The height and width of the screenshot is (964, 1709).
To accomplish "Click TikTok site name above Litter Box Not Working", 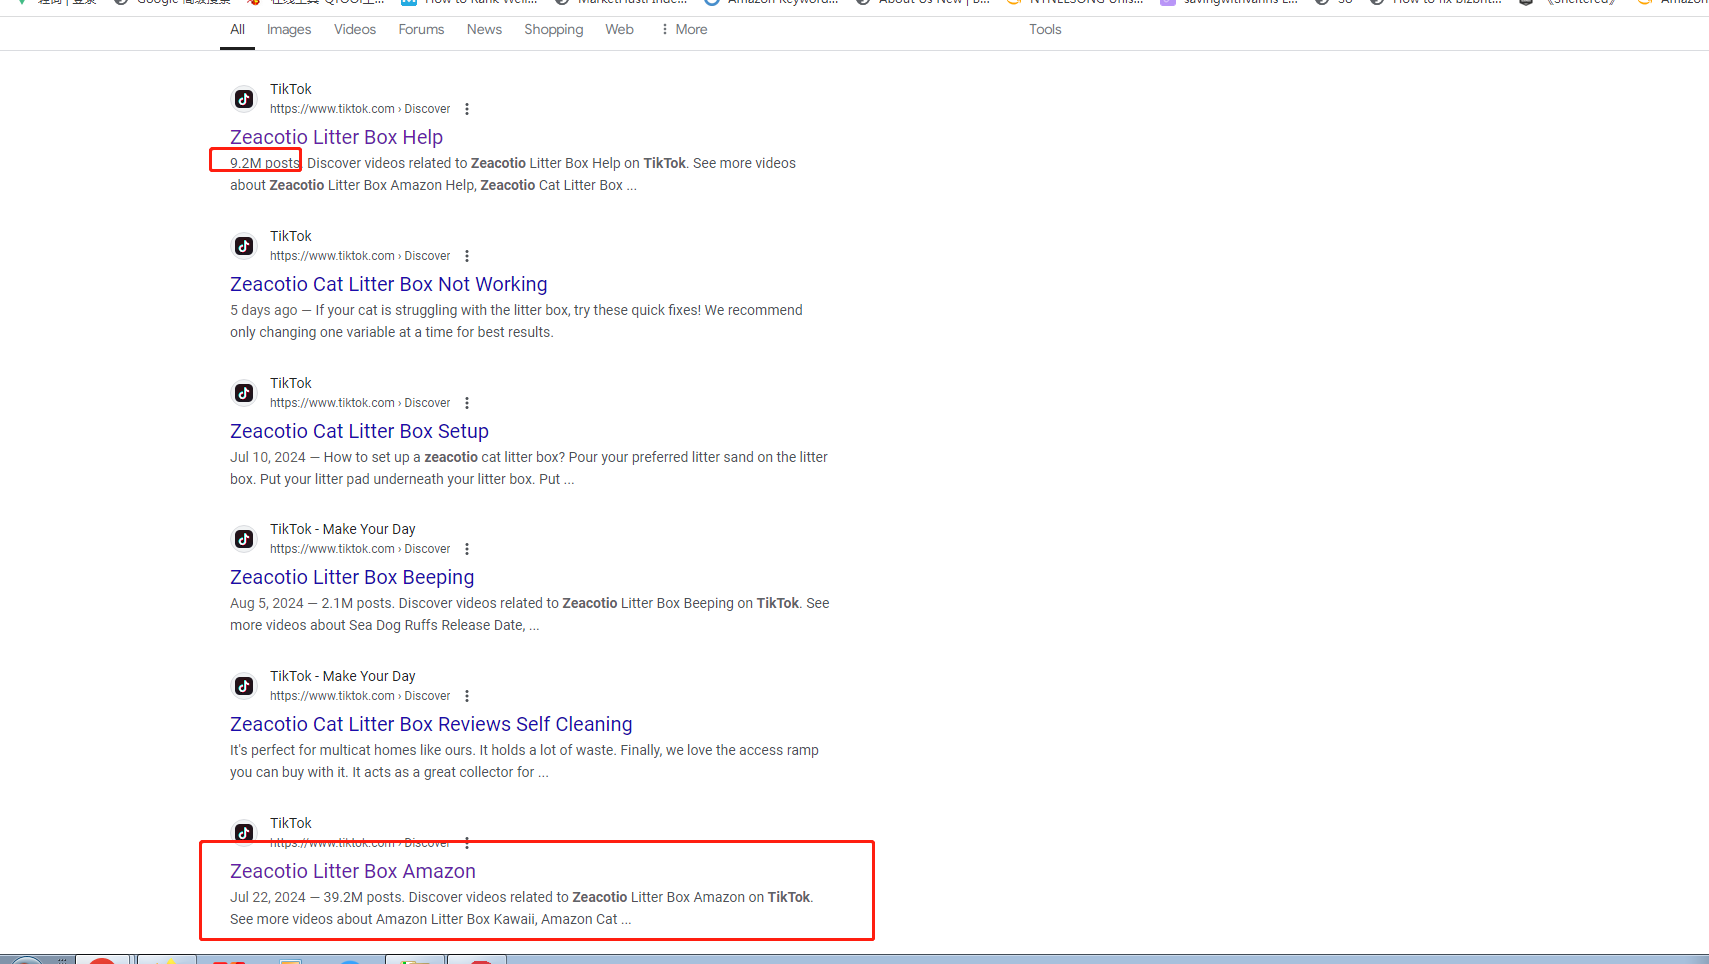I will [x=291, y=236].
